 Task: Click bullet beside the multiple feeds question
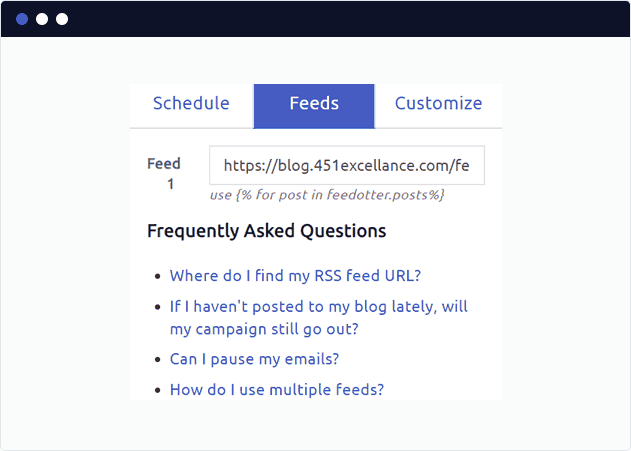(158, 391)
